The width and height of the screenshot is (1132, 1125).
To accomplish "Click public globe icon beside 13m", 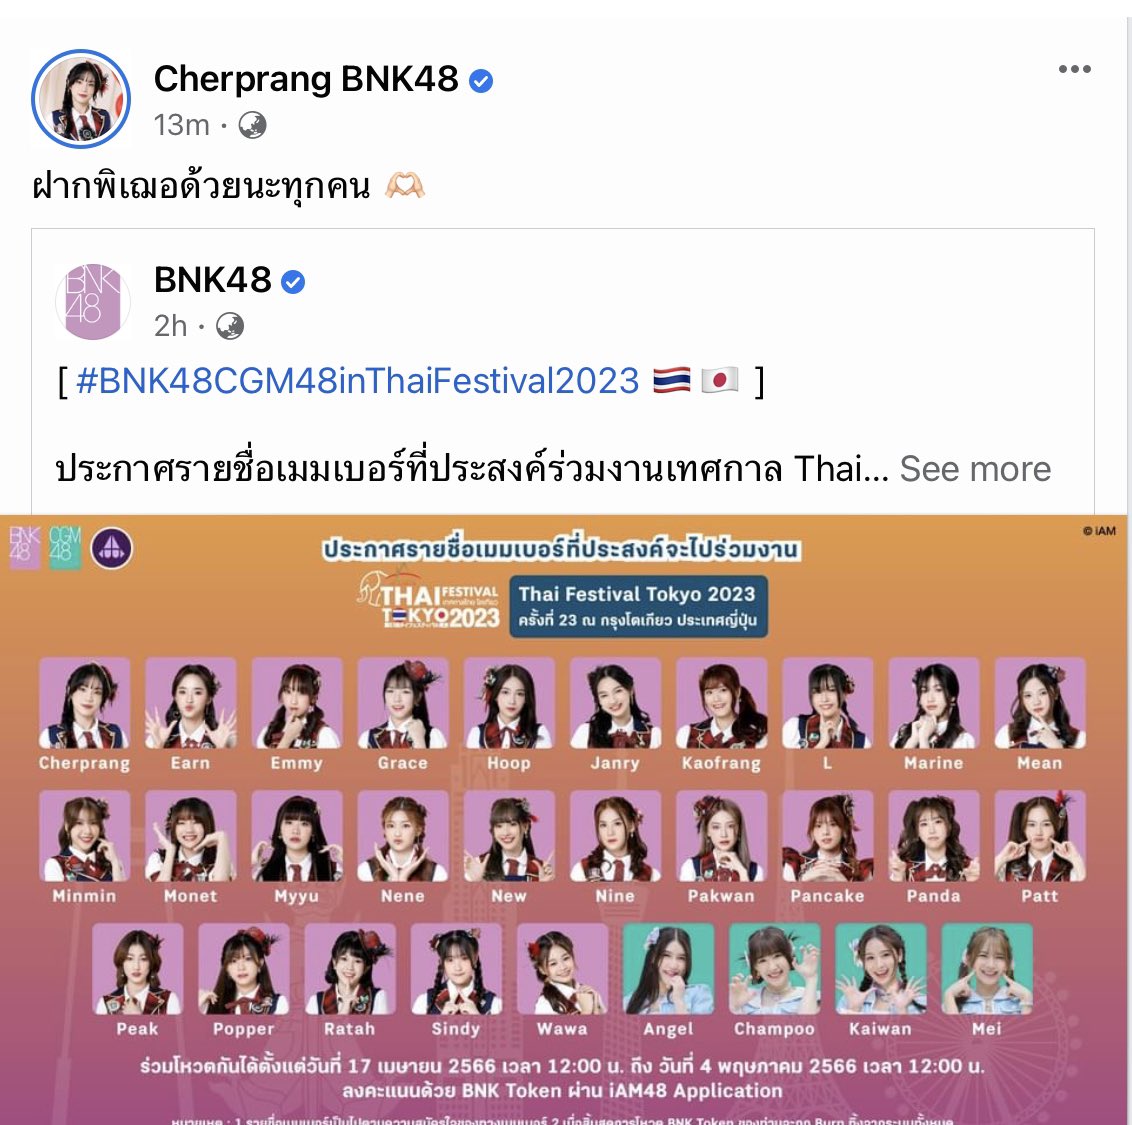I will pyautogui.click(x=252, y=126).
